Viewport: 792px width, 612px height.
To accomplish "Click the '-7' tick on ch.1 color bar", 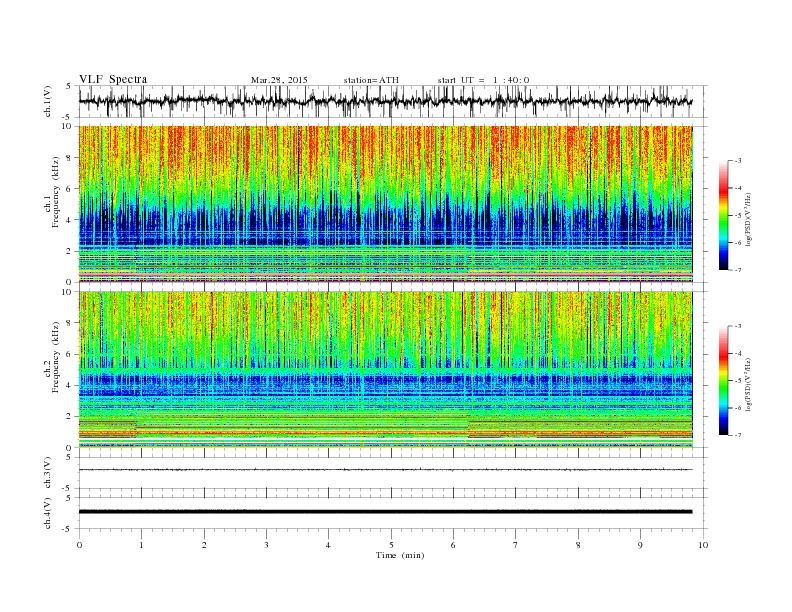I will pyautogui.click(x=738, y=270).
